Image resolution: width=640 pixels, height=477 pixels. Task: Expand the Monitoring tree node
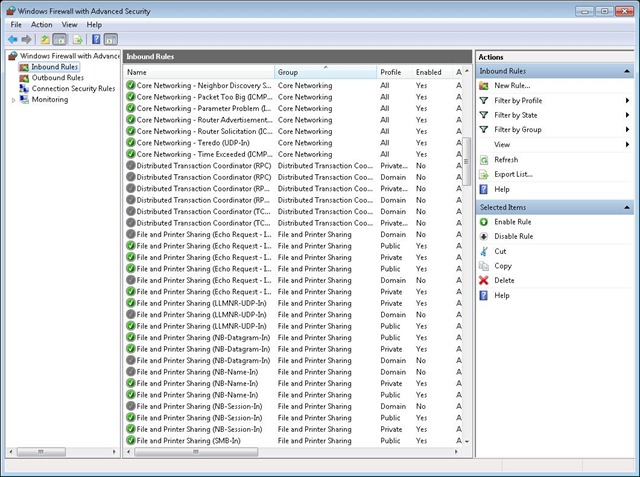click(13, 100)
